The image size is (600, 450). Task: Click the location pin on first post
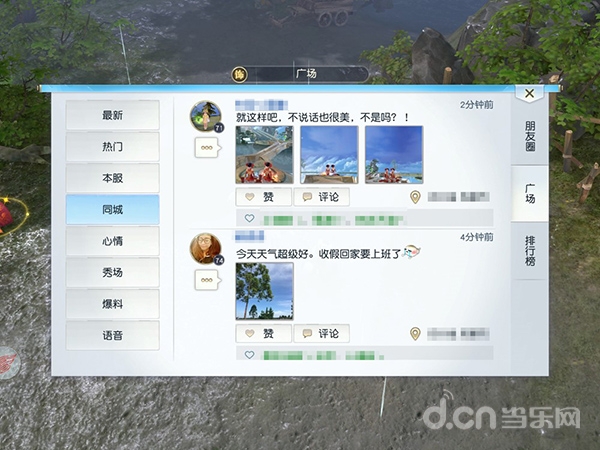tap(415, 197)
